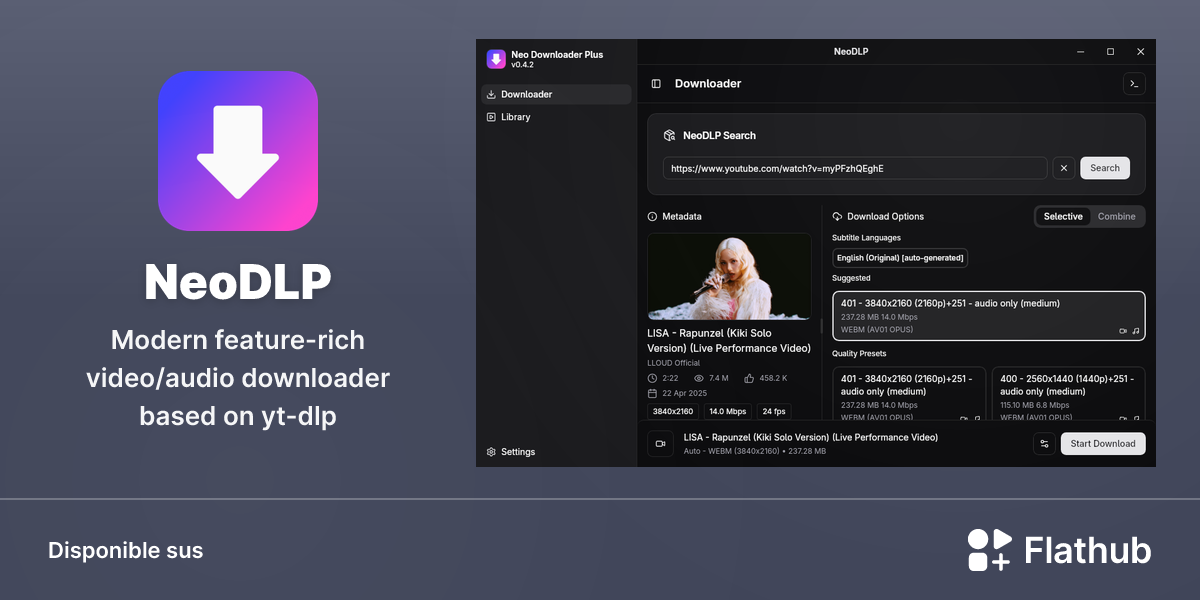Click the eye views icon beside 7.4 M
1200x600 pixels.
(699, 378)
